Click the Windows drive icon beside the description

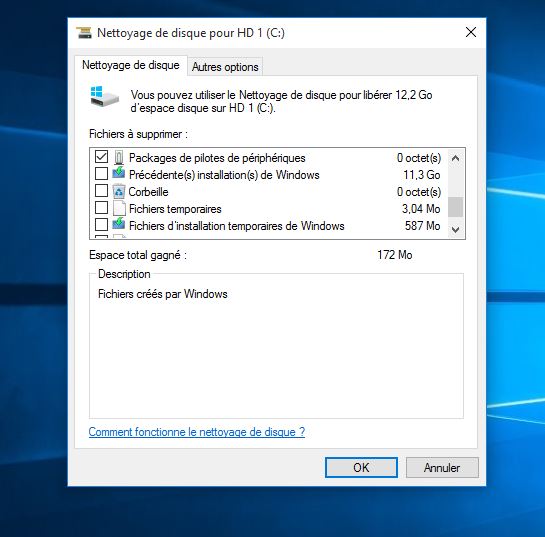pos(104,97)
